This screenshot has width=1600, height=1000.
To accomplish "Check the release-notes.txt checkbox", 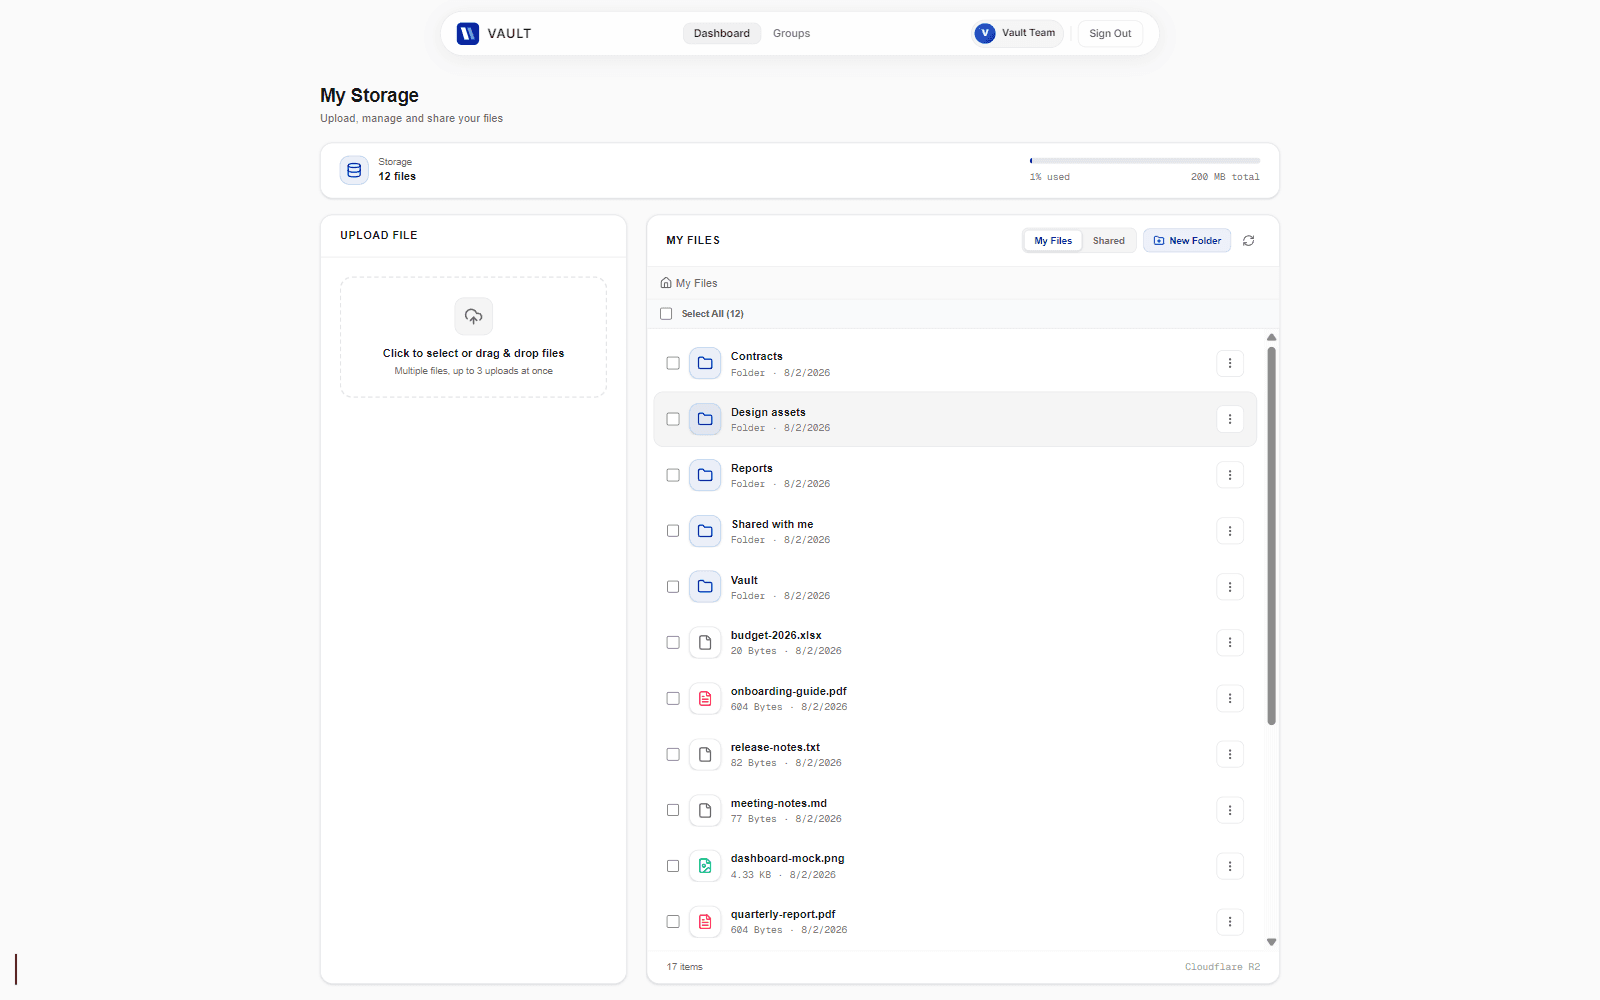I will [673, 755].
